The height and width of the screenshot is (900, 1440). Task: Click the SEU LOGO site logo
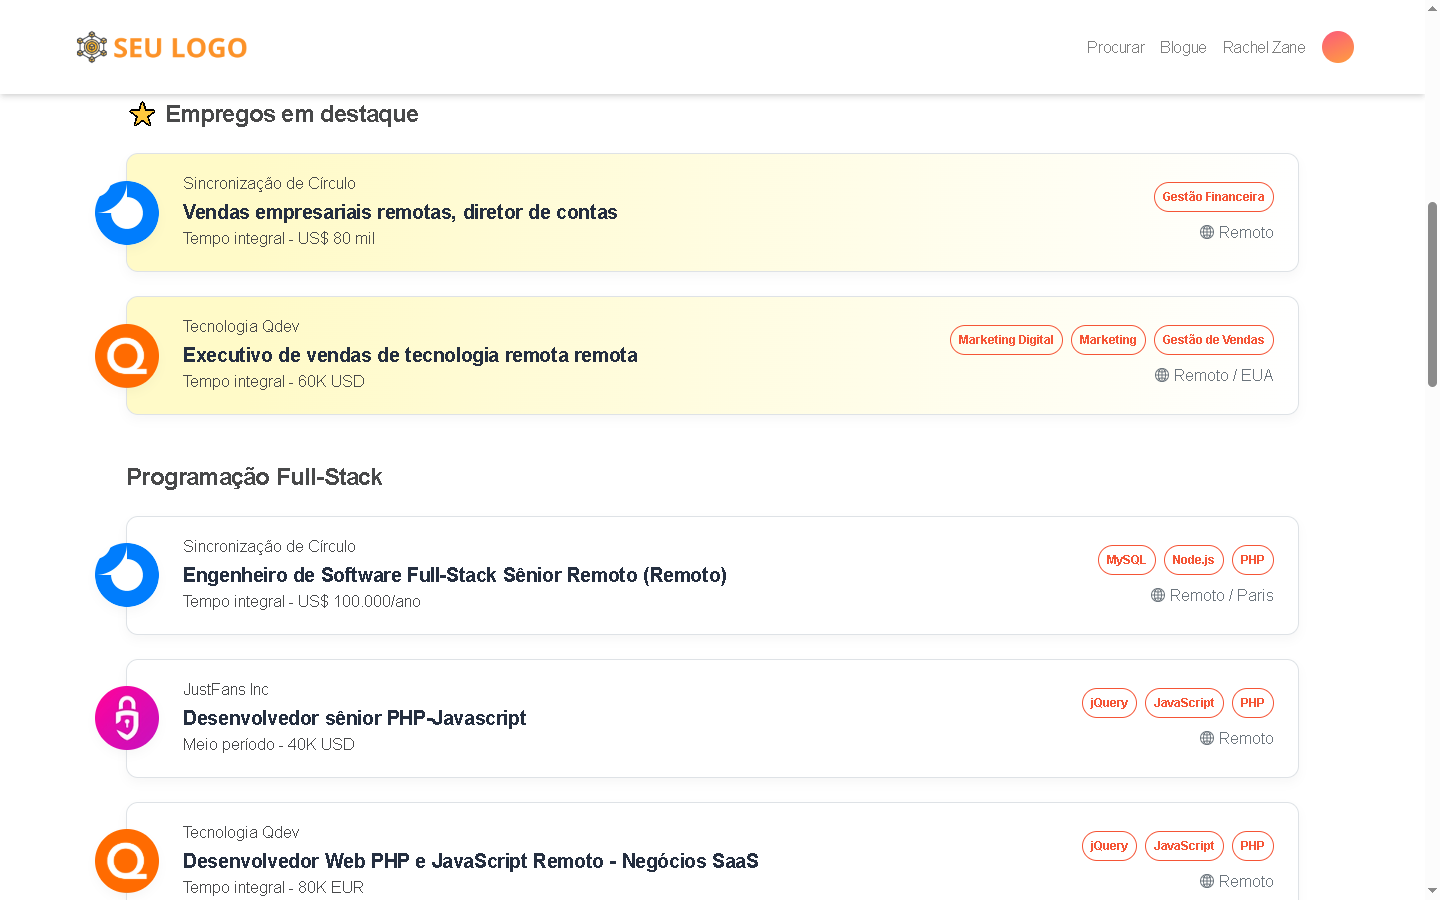[162, 47]
